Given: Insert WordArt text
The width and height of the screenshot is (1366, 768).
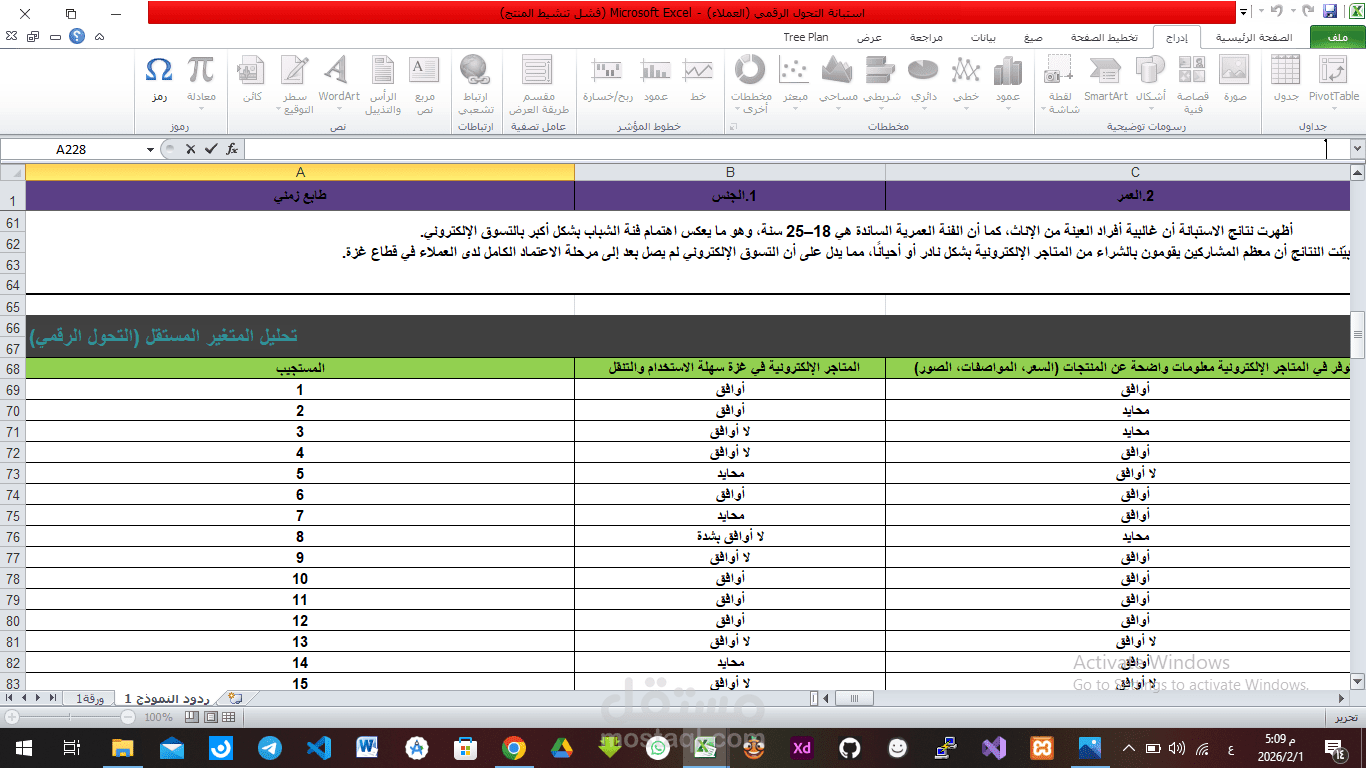Looking at the screenshot, I should click(x=339, y=84).
